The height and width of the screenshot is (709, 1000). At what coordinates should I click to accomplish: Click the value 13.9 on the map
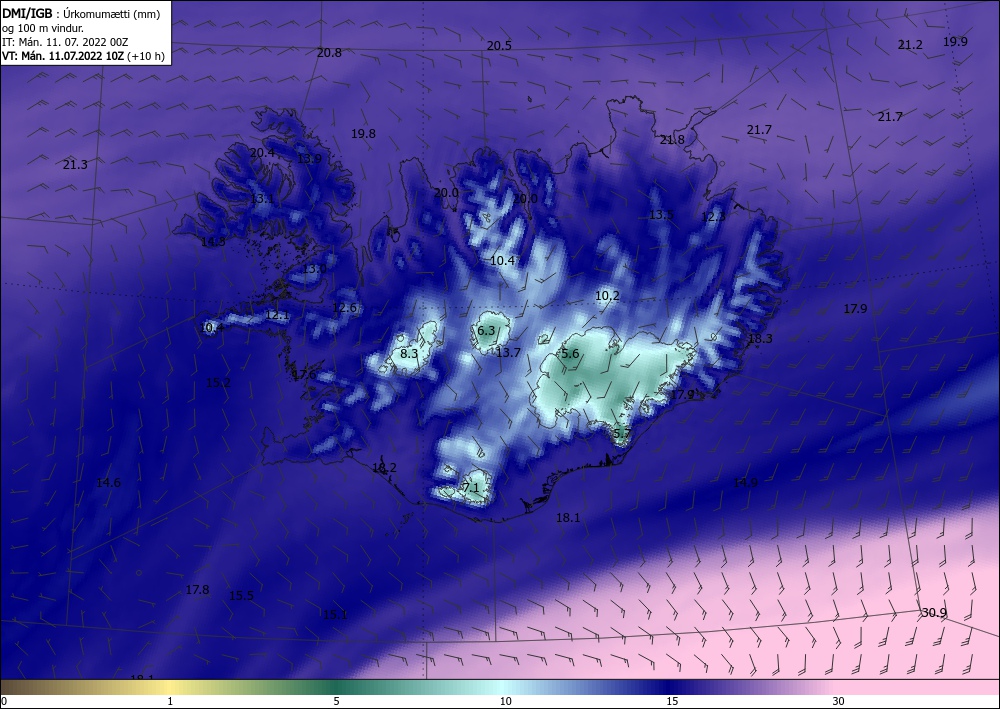tap(309, 159)
